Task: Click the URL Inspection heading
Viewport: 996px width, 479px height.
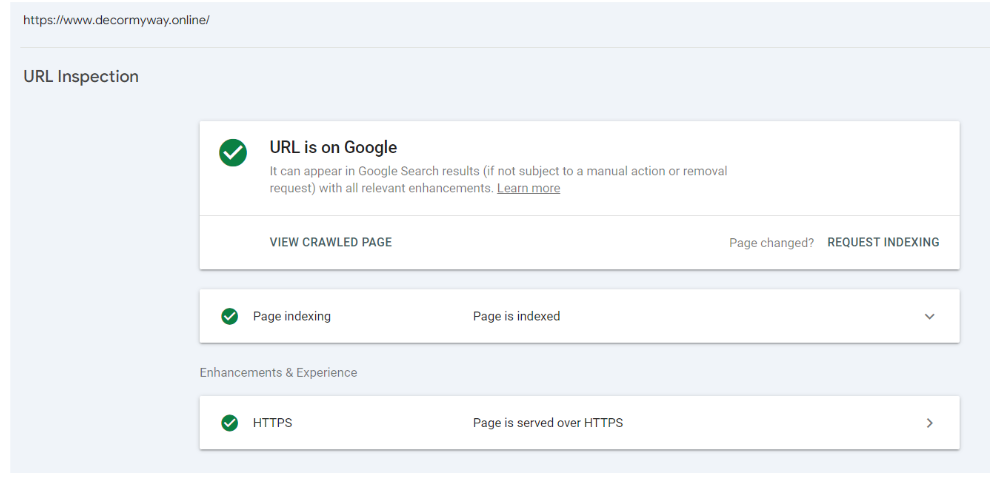Action: click(x=81, y=76)
